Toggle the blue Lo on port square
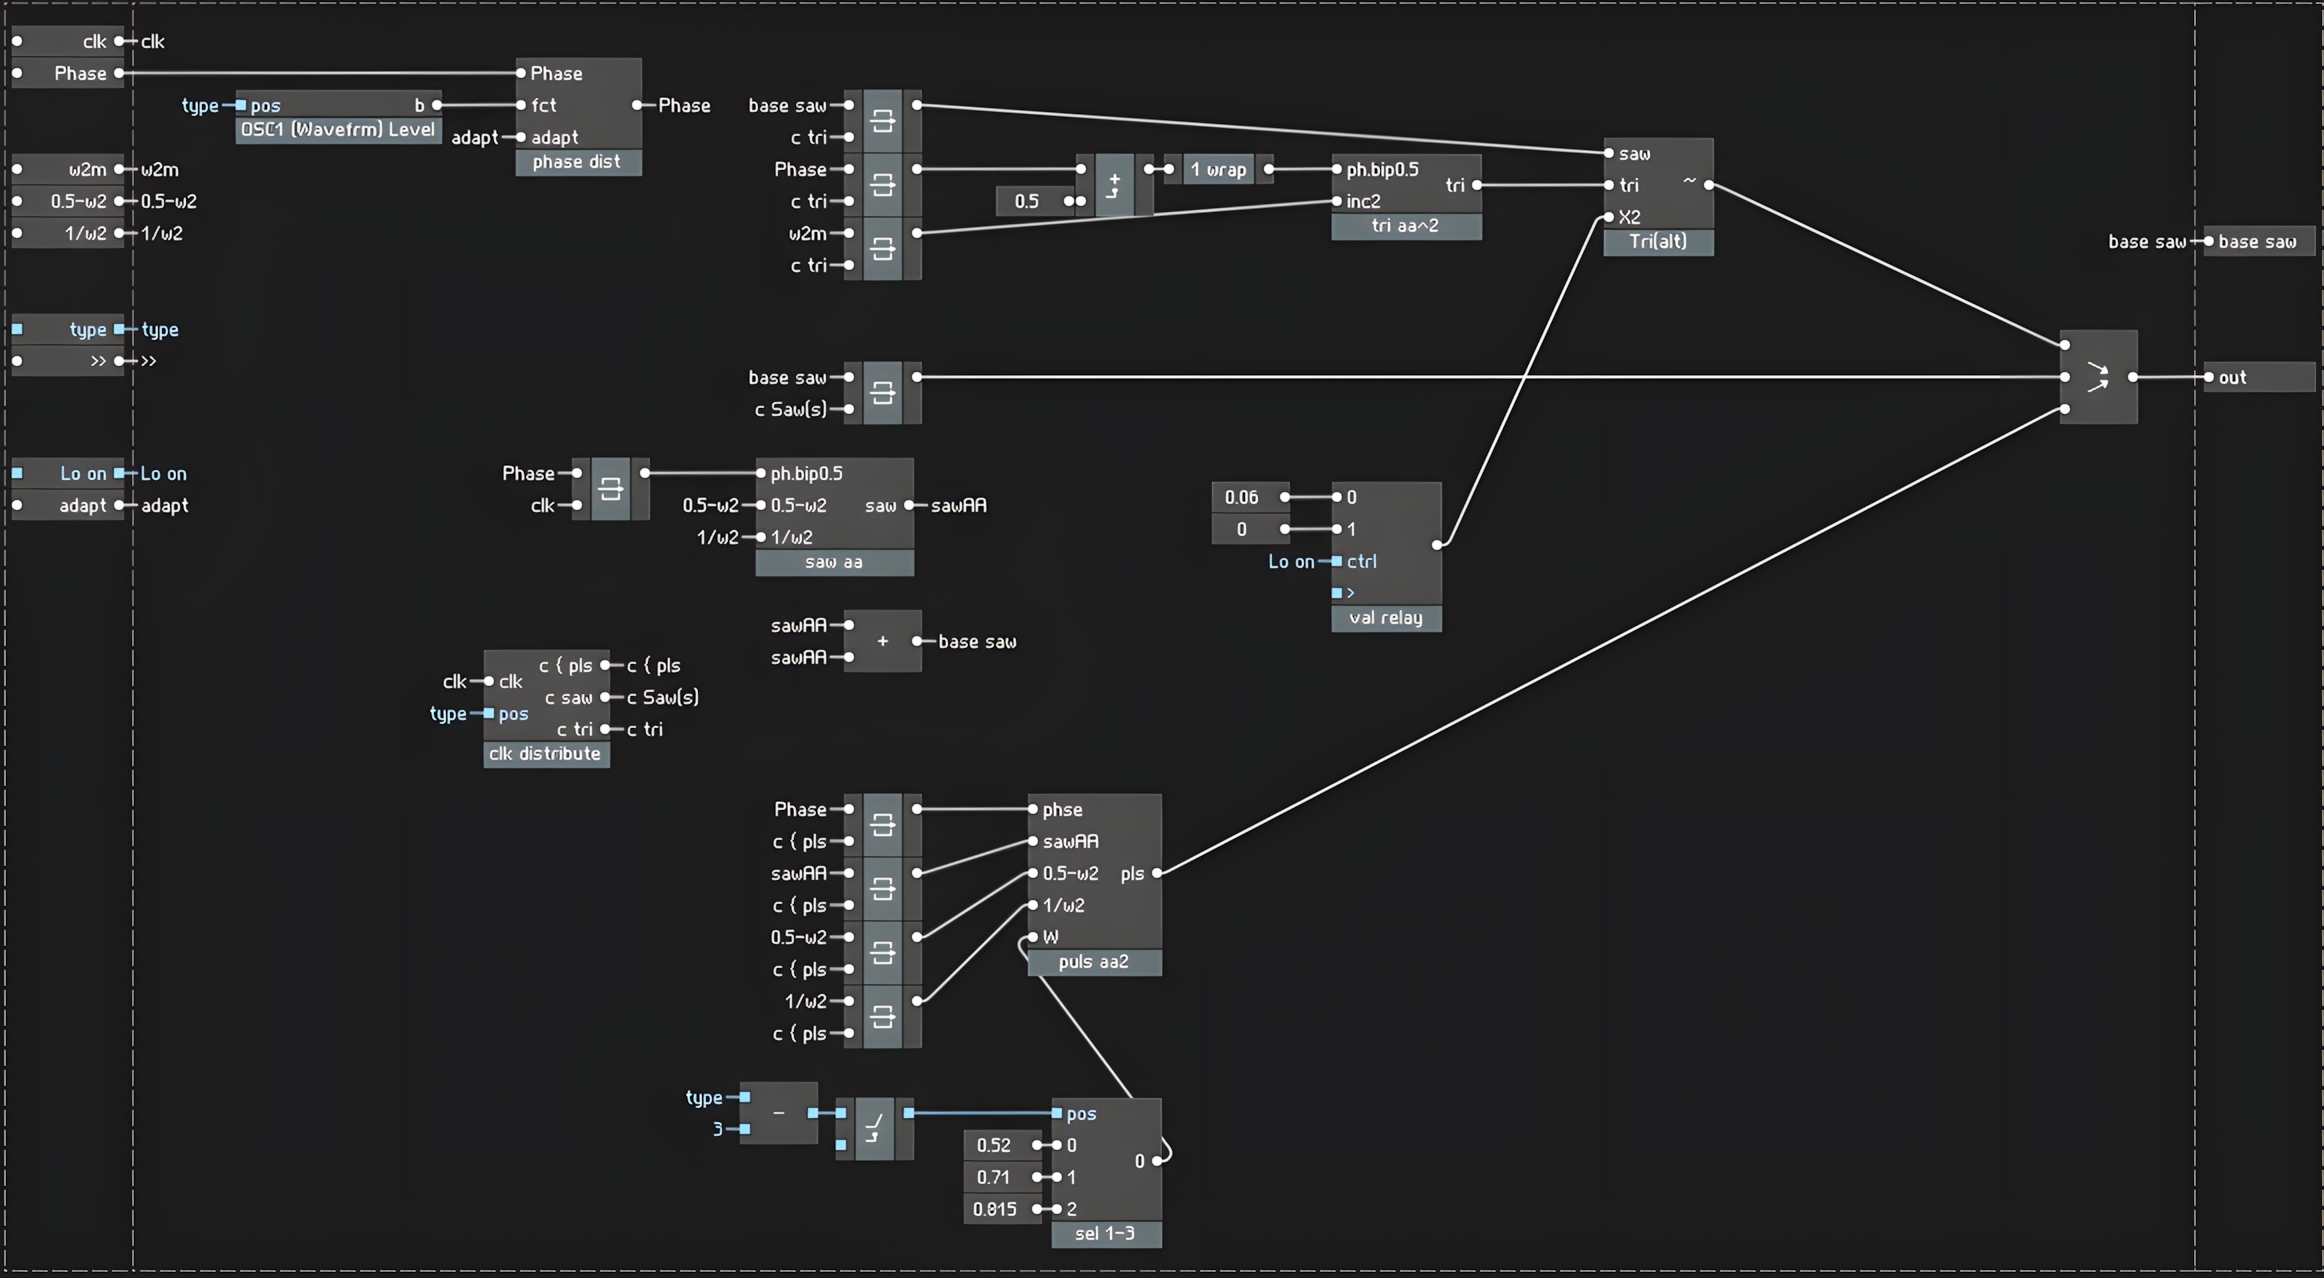 [x=16, y=473]
